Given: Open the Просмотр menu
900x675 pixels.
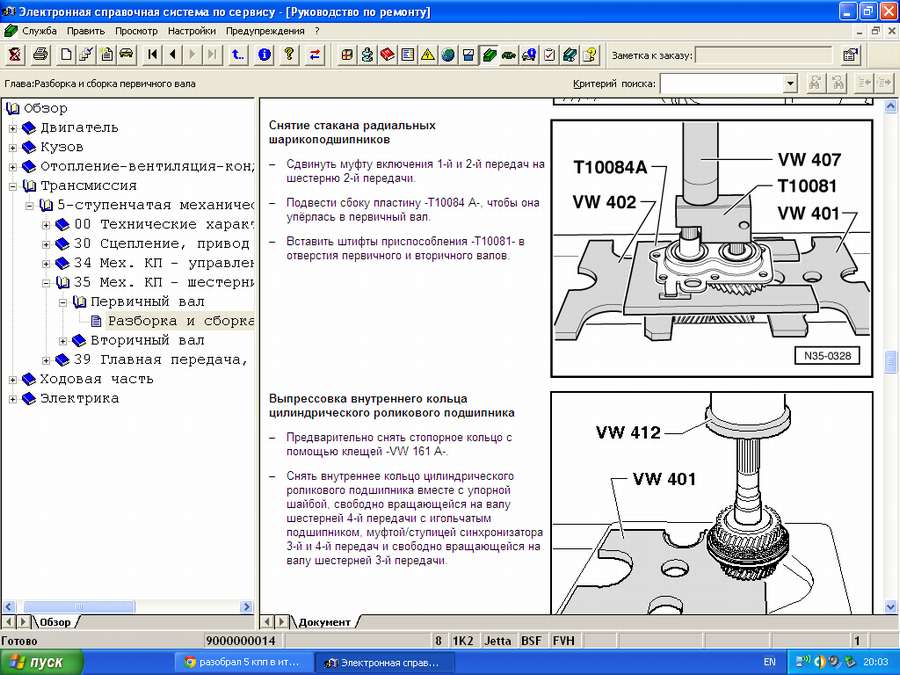Looking at the screenshot, I should [x=136, y=31].
